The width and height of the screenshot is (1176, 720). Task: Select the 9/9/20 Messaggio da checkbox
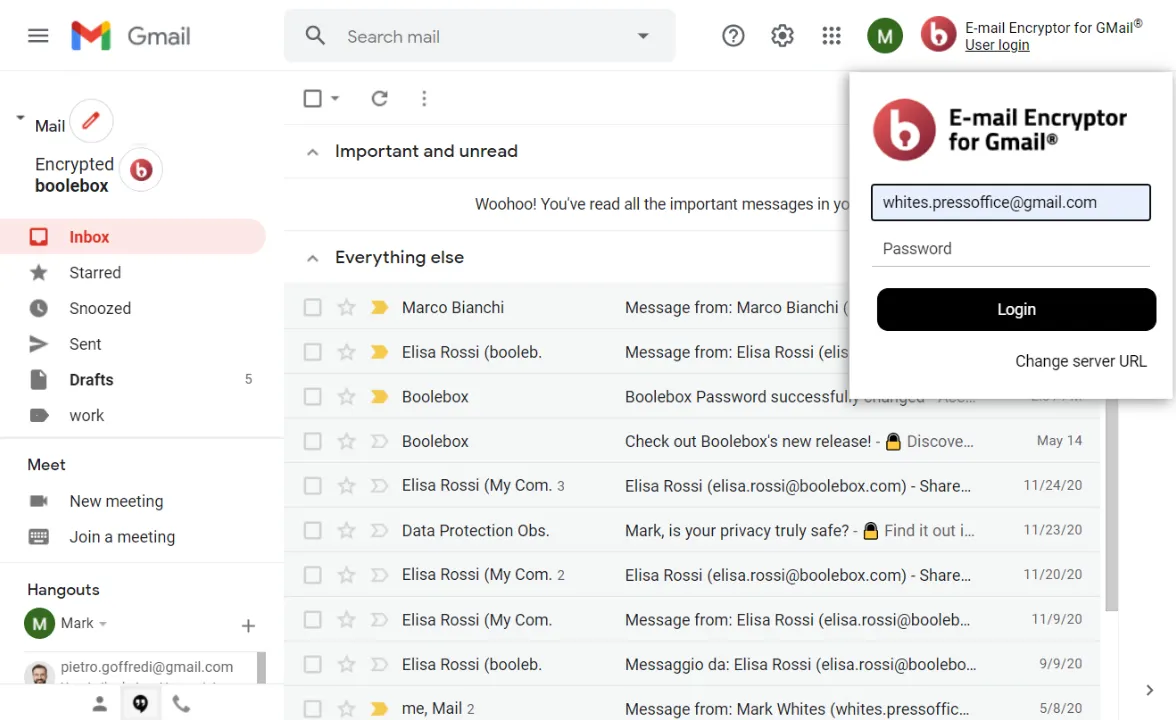(x=313, y=664)
